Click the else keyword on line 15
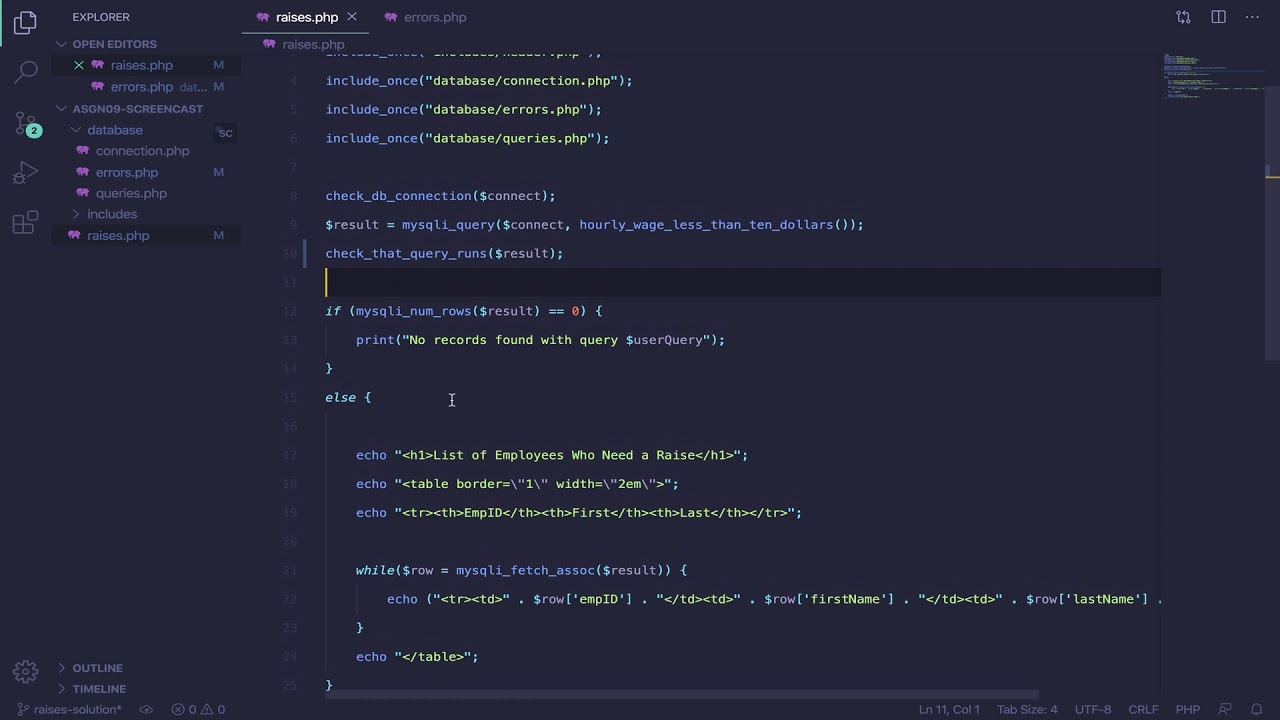Viewport: 1280px width, 720px height. coord(340,397)
